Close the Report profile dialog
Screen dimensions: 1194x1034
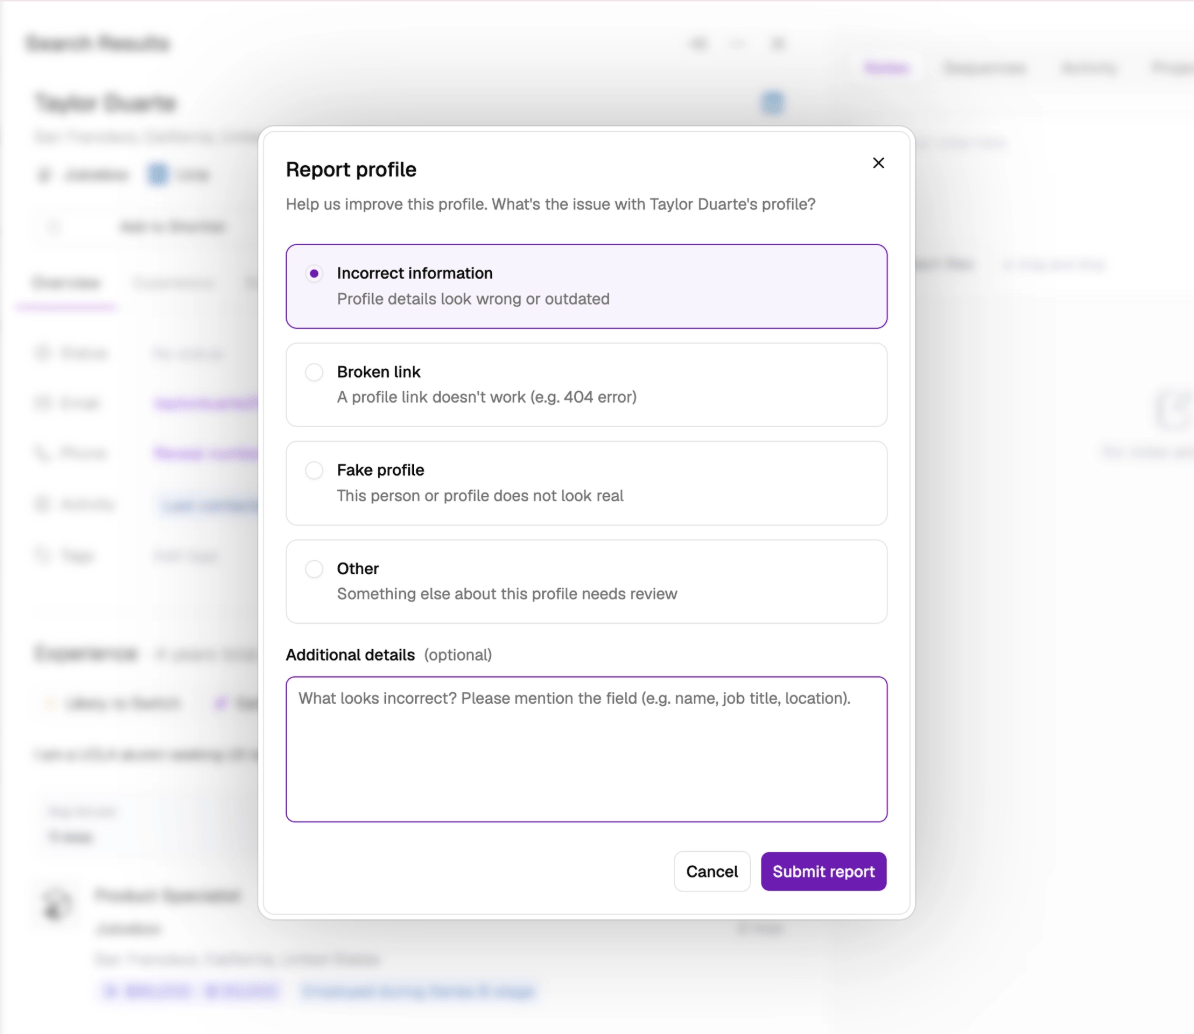[878, 163]
